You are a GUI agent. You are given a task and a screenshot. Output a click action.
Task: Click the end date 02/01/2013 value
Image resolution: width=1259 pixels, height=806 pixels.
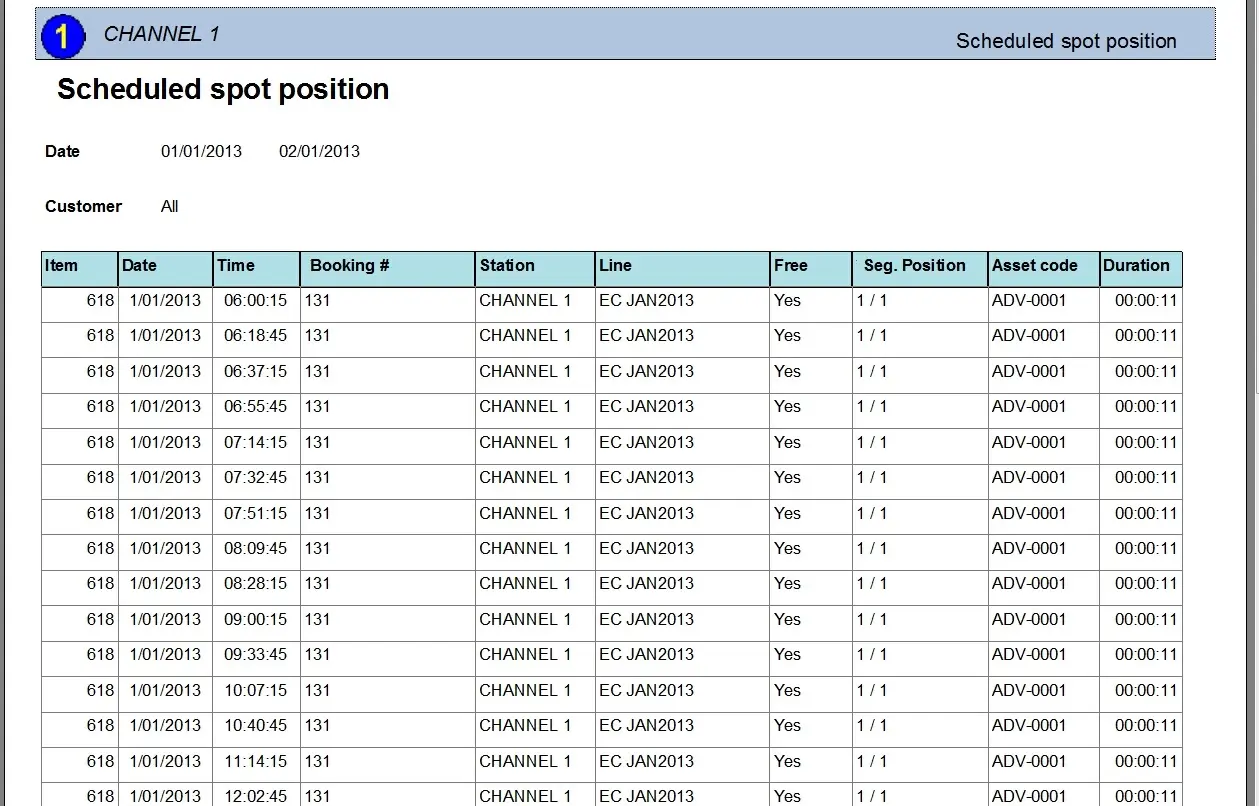[x=319, y=152]
